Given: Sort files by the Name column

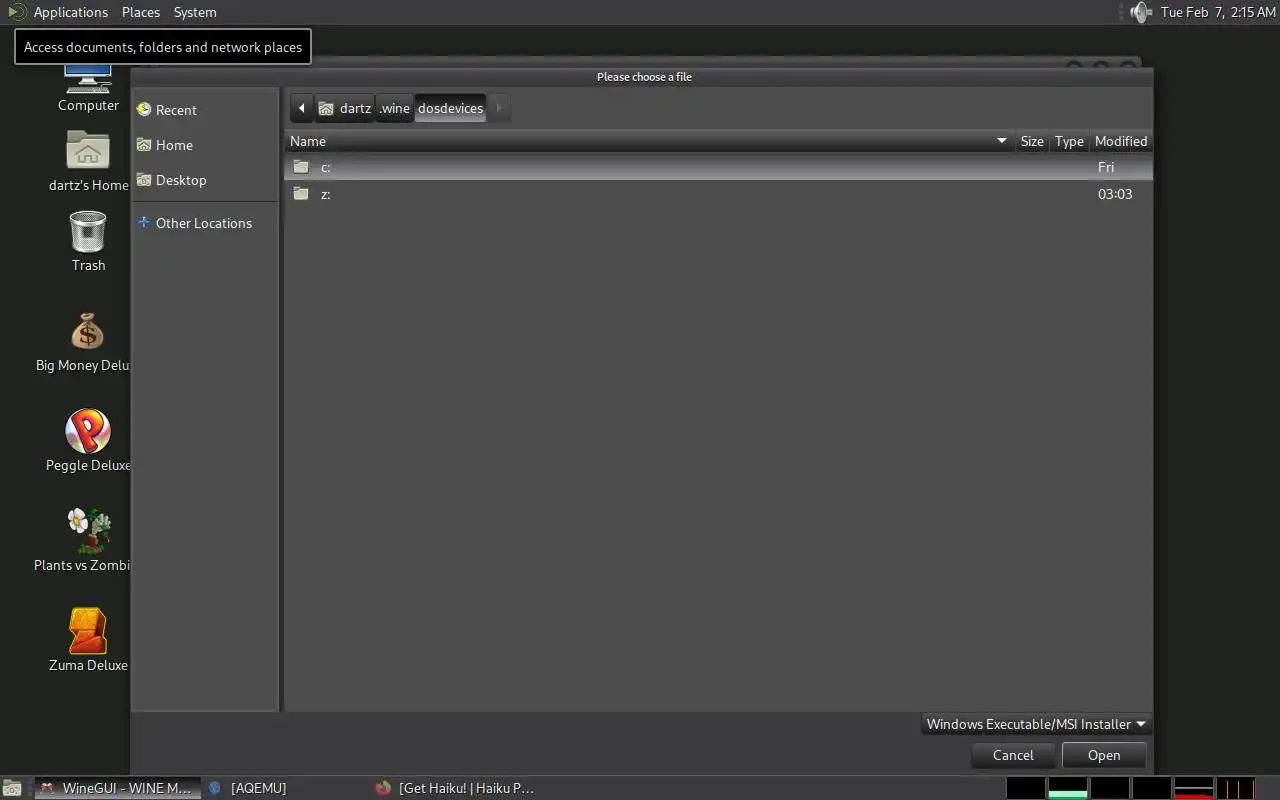Looking at the screenshot, I should click(x=649, y=141).
